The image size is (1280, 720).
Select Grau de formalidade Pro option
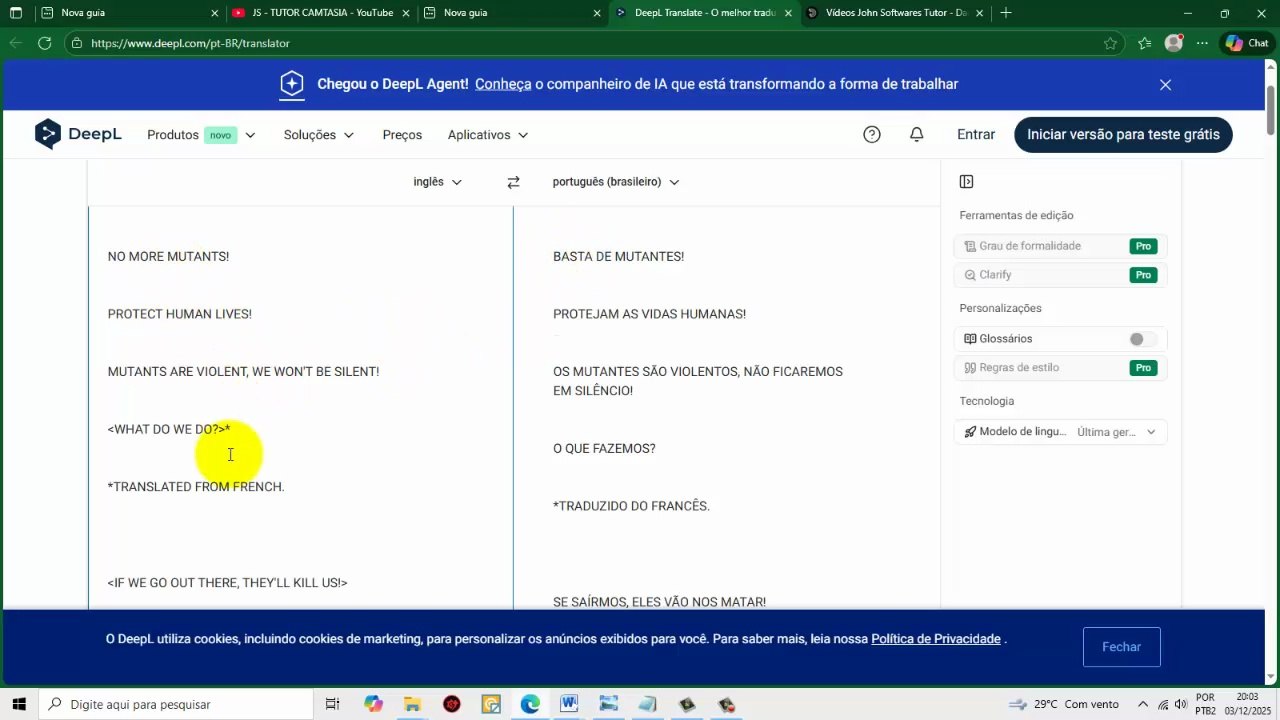click(1060, 246)
